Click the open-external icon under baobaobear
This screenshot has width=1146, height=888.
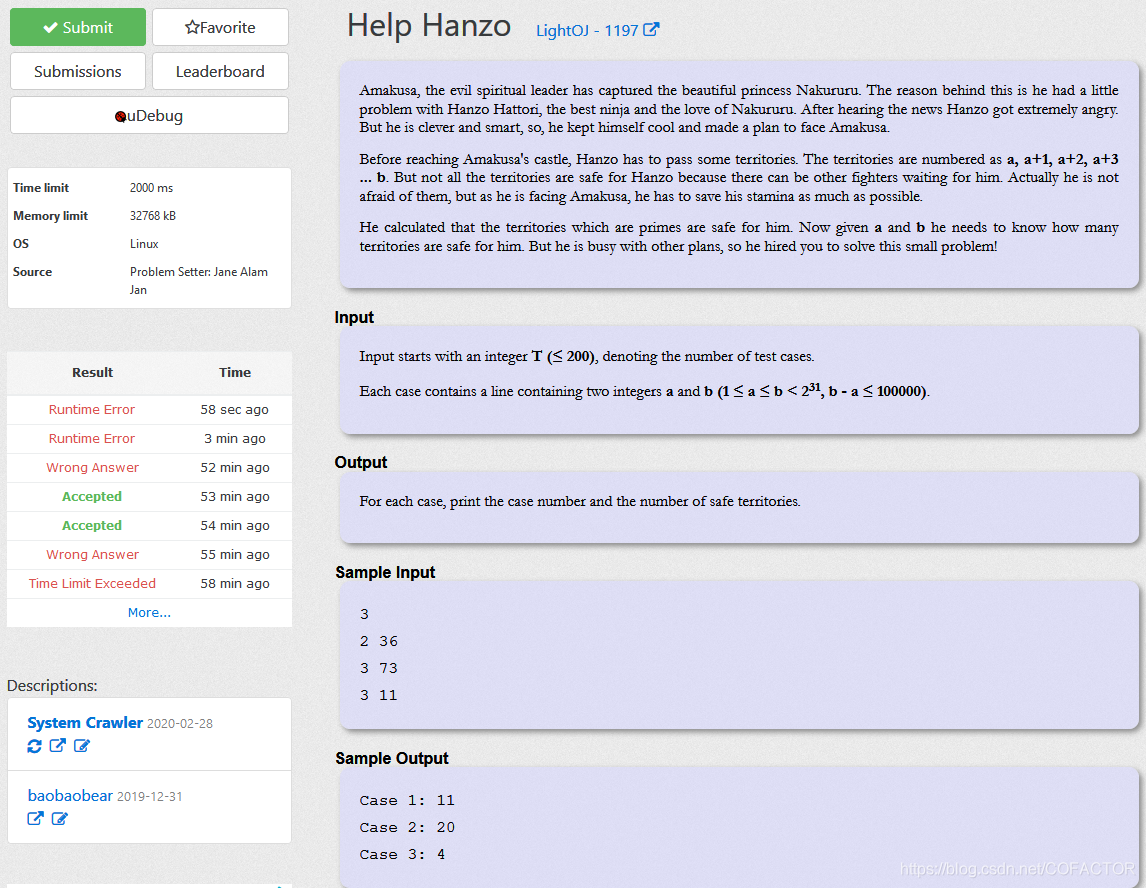(x=35, y=819)
